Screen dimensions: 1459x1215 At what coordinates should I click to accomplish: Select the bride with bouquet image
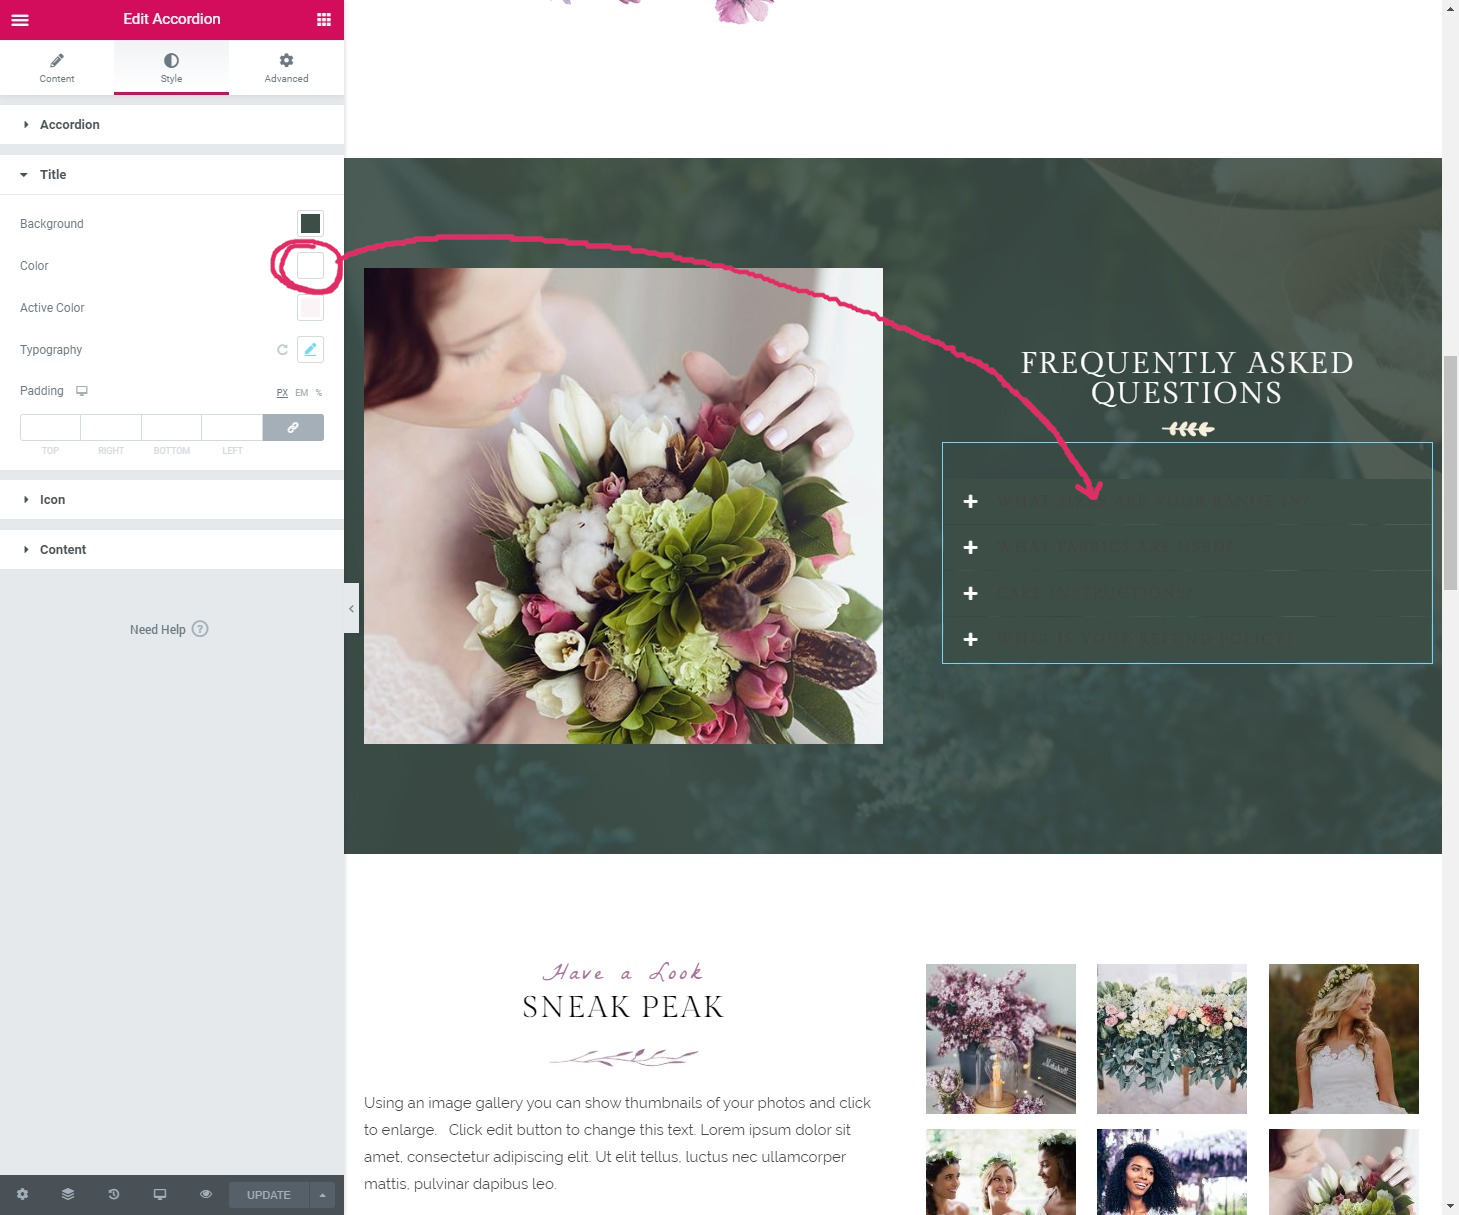point(623,506)
